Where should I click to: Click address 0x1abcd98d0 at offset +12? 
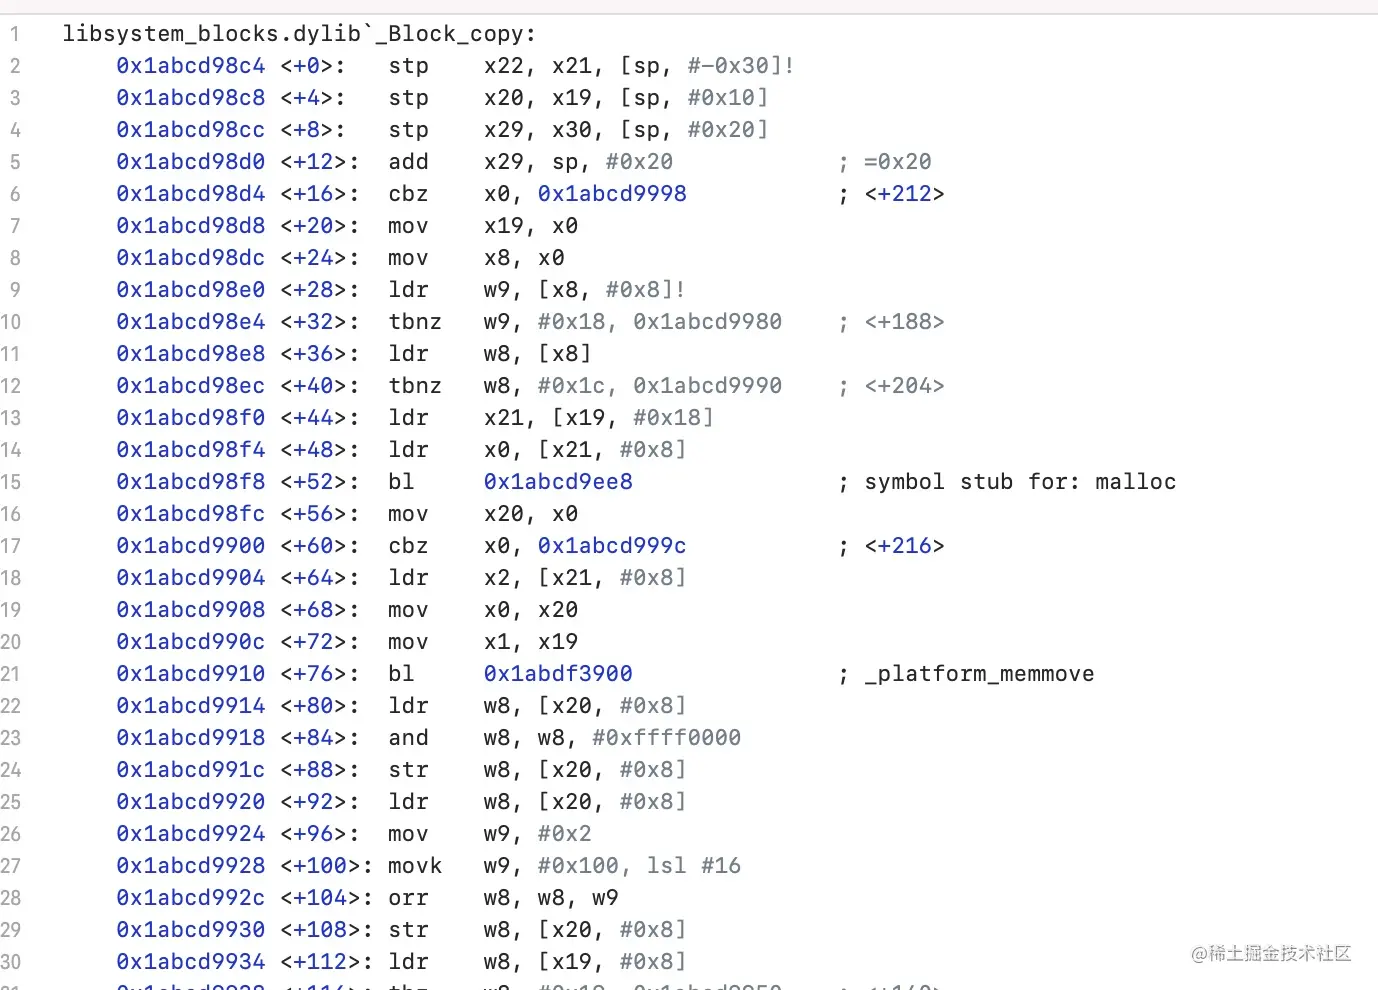click(x=190, y=161)
